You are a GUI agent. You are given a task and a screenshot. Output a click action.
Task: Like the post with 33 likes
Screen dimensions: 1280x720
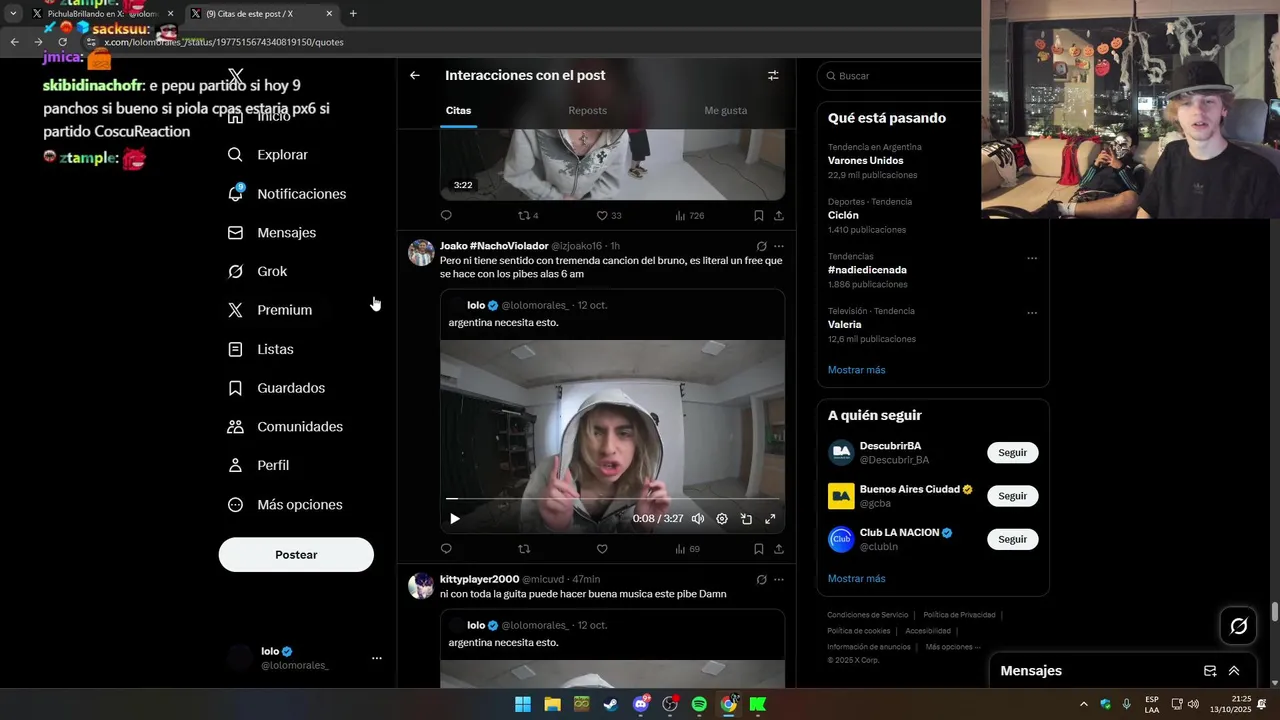click(x=609, y=215)
